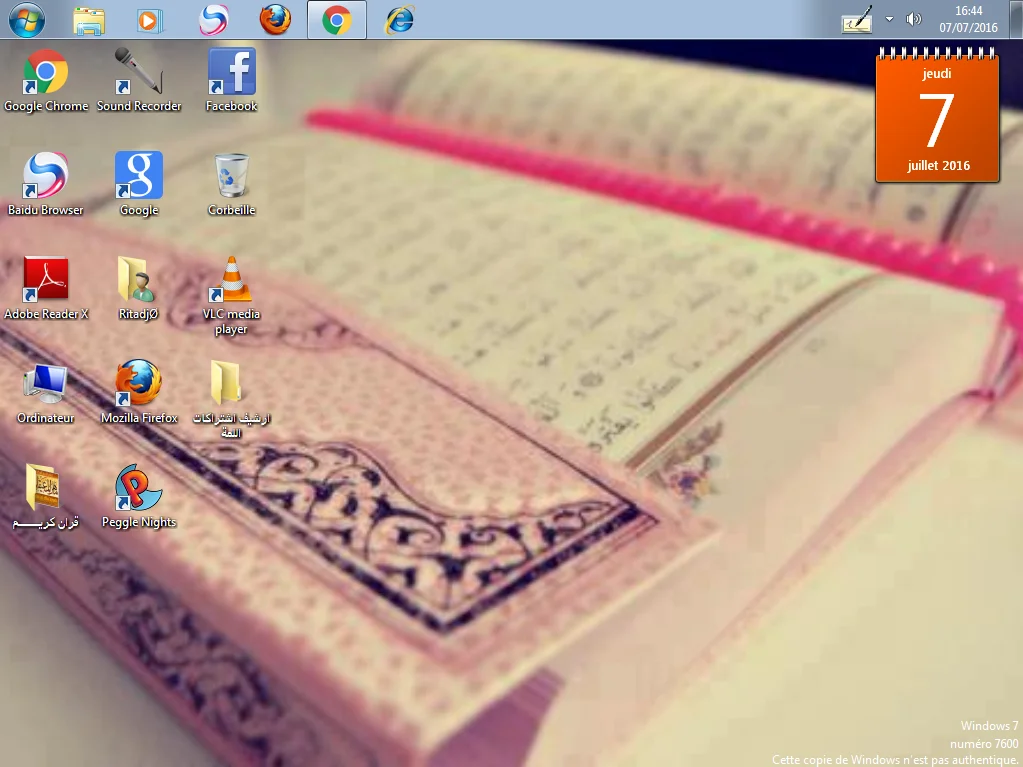The width and height of the screenshot is (1023, 767).
Task: Select the Quran folder with Arabic name
Action: [x=45, y=489]
